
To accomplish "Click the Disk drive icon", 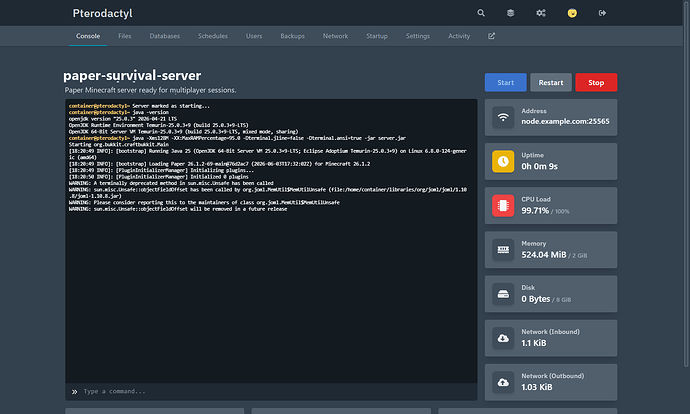I will coord(503,294).
